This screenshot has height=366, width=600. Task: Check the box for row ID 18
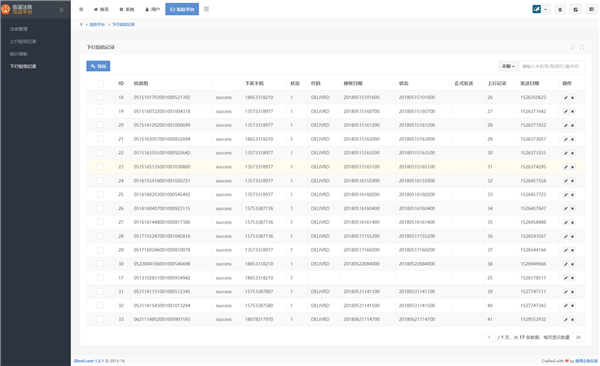100,97
